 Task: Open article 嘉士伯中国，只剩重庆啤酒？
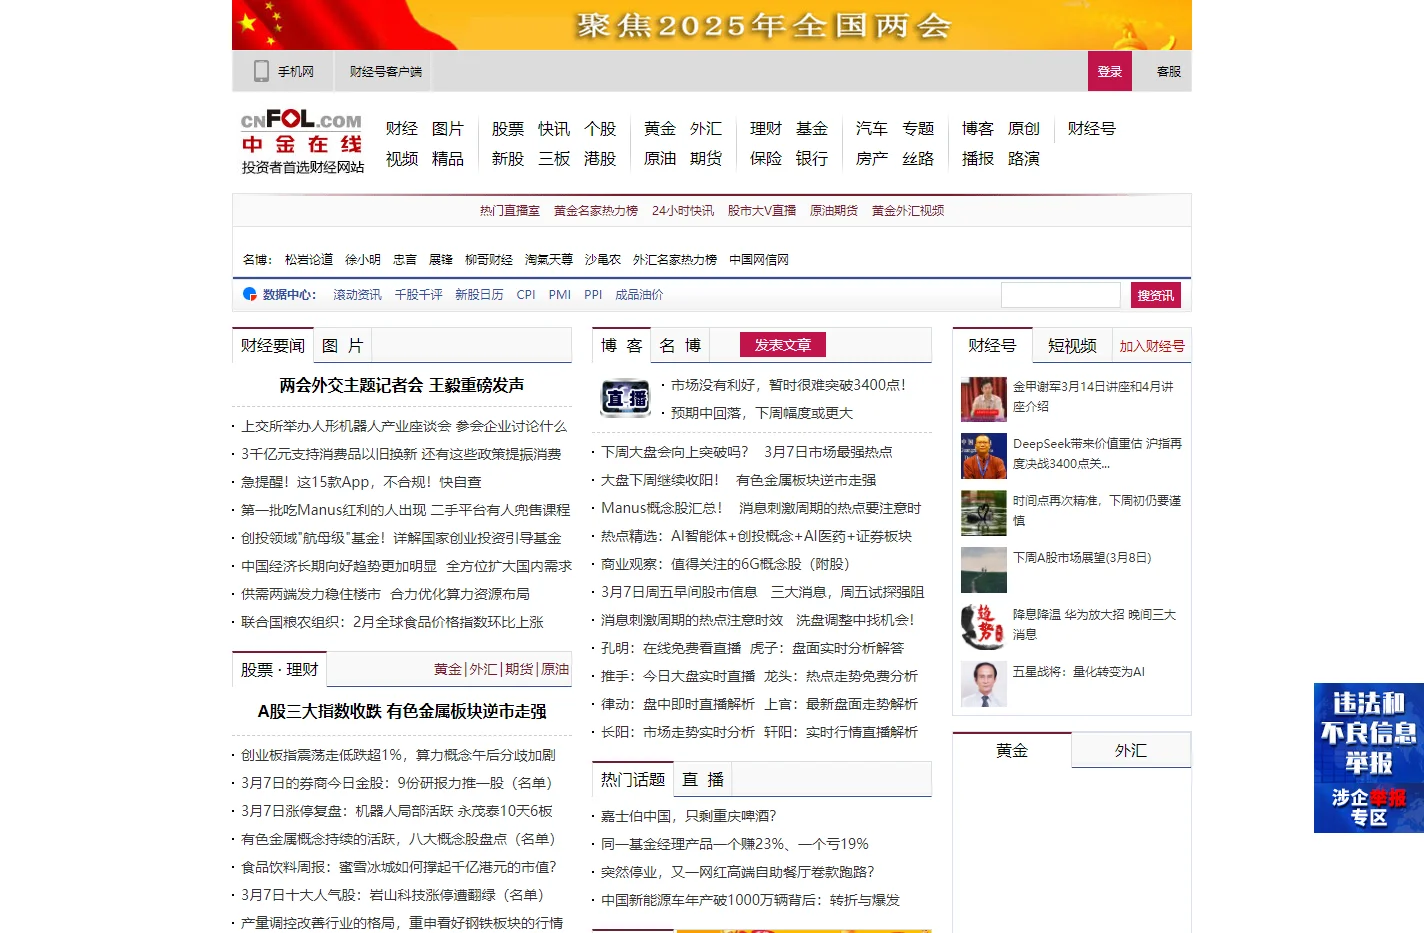click(x=688, y=815)
